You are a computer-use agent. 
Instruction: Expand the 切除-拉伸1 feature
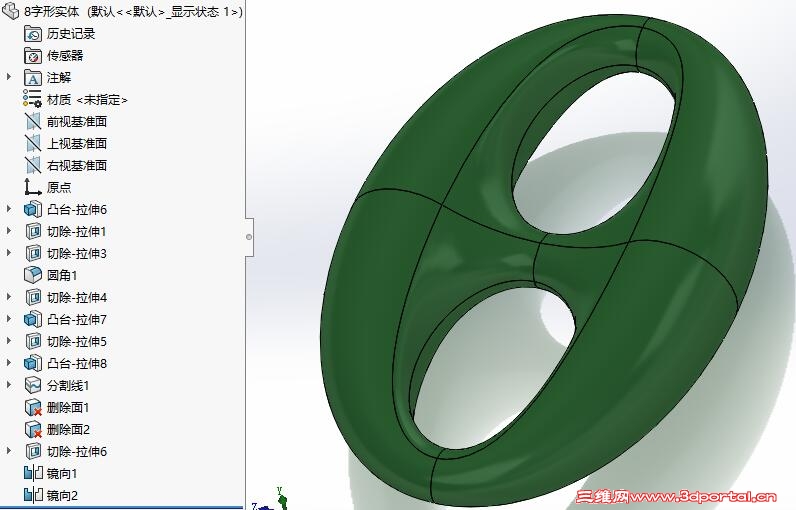tap(9, 231)
